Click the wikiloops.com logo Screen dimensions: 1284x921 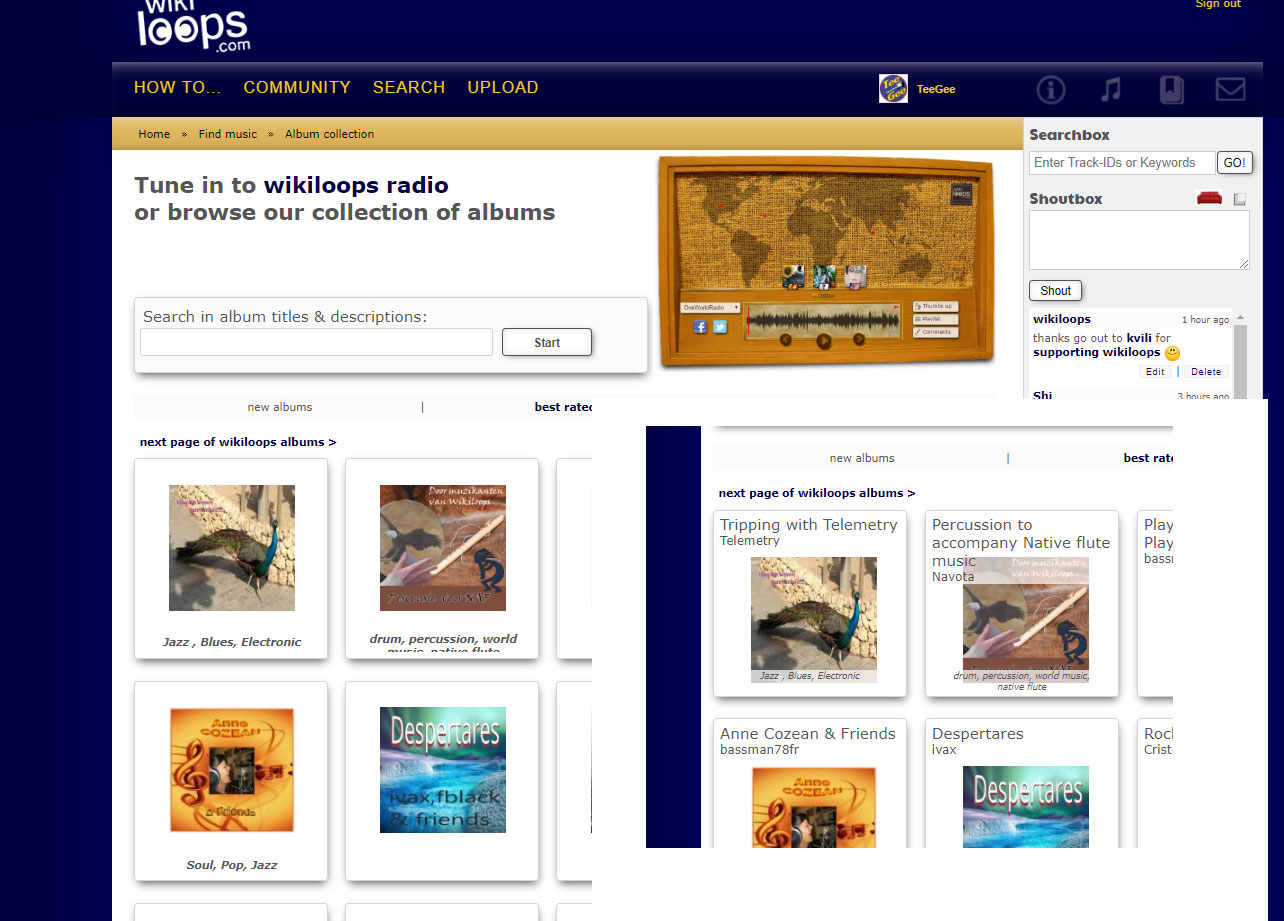(x=193, y=26)
